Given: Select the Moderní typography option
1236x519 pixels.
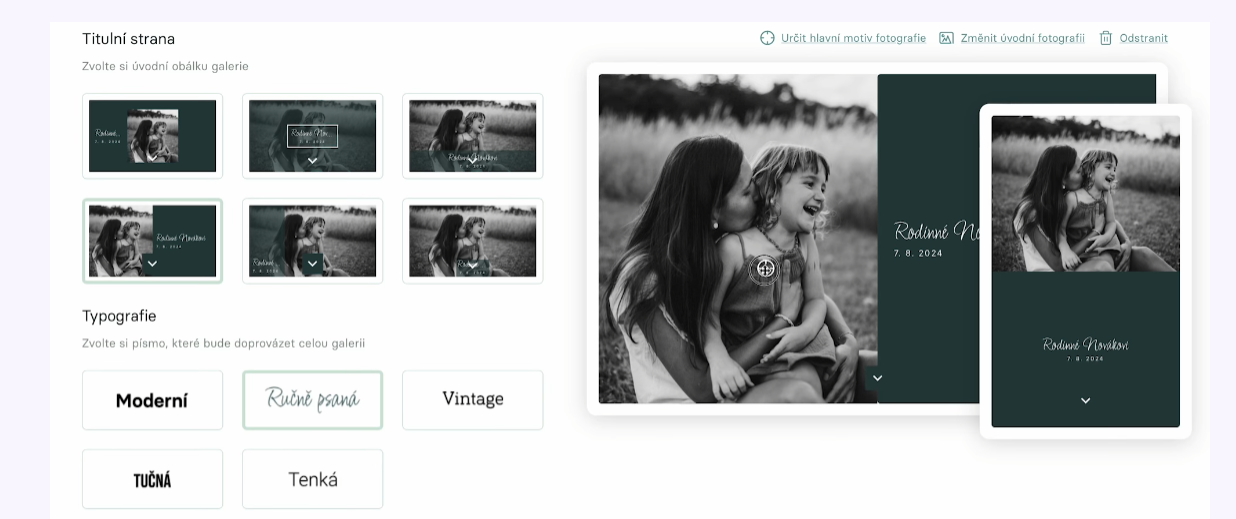Looking at the screenshot, I should 152,400.
